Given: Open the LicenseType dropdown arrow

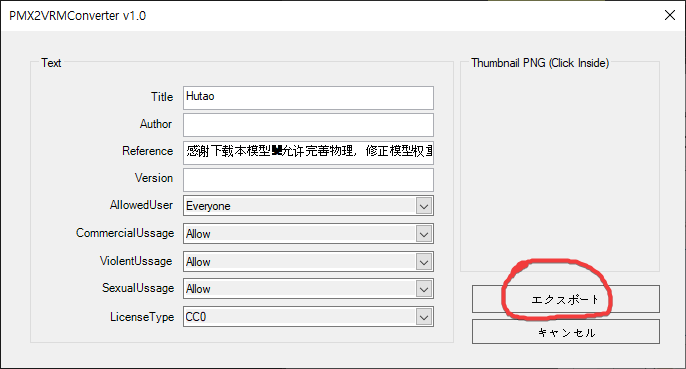Looking at the screenshot, I should coord(424,317).
